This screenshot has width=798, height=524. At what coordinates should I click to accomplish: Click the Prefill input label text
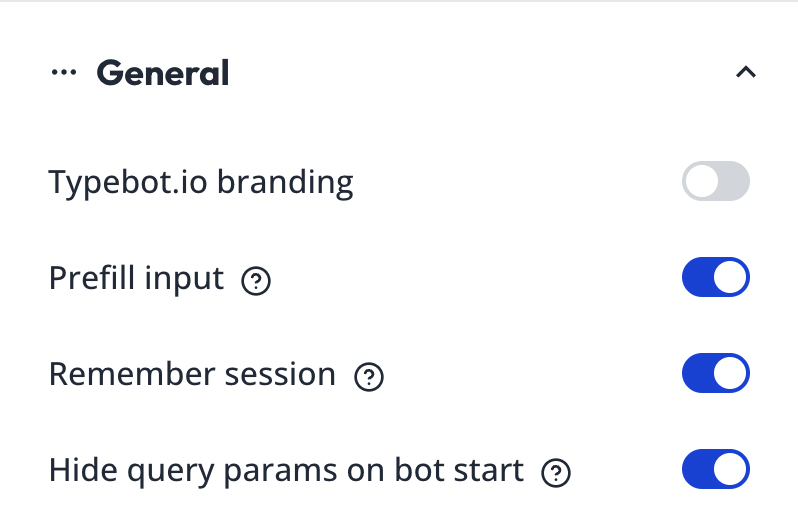pyautogui.click(x=136, y=278)
